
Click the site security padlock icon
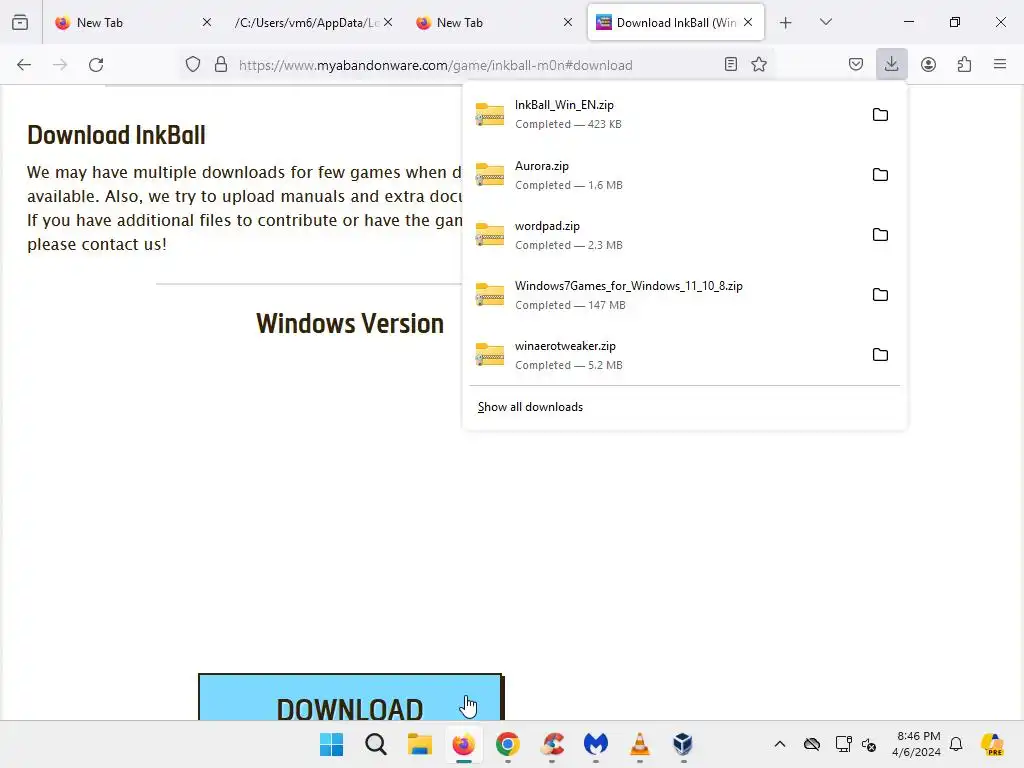[221, 65]
